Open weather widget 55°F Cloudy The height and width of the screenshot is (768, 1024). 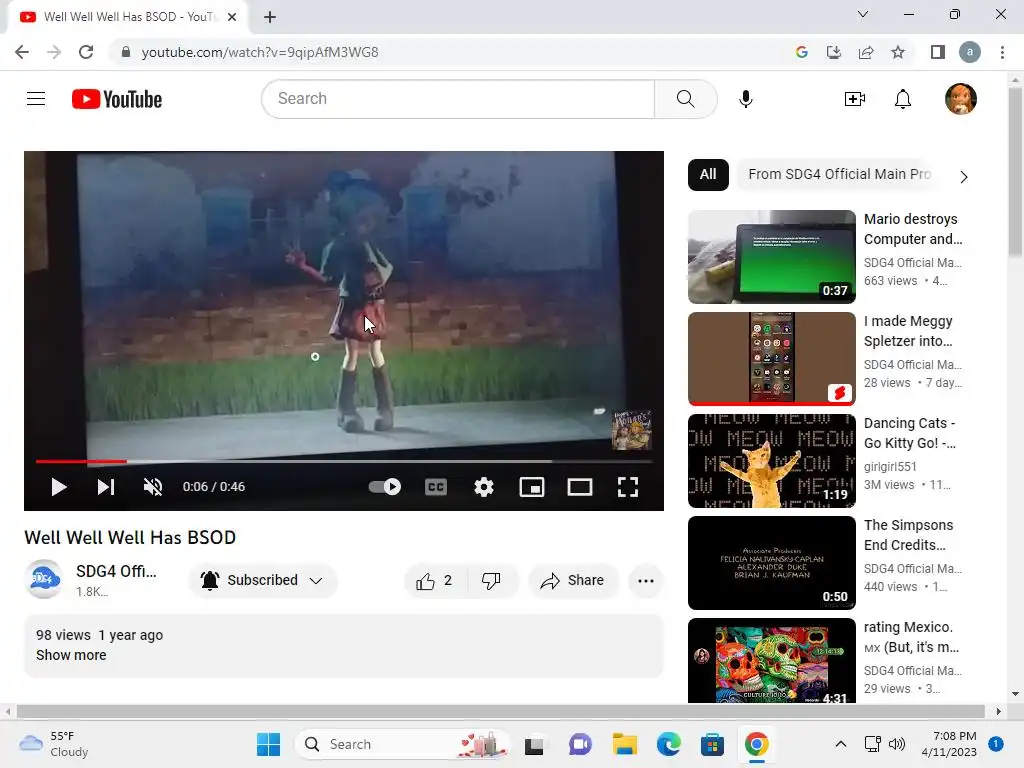tap(54, 744)
